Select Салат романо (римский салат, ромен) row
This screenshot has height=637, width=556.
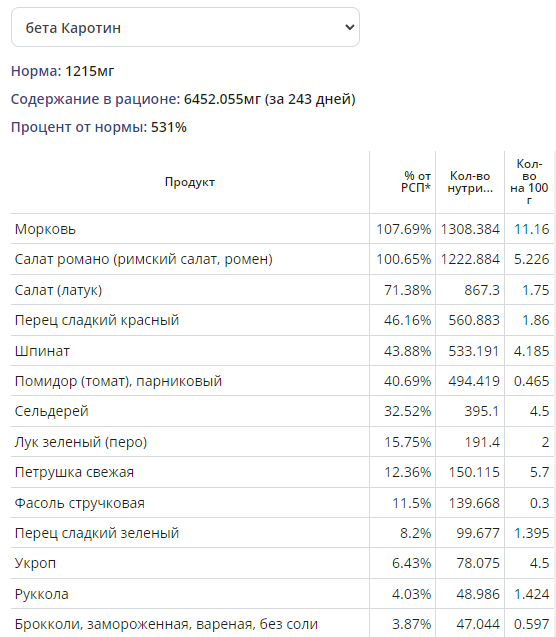[x=282, y=259]
